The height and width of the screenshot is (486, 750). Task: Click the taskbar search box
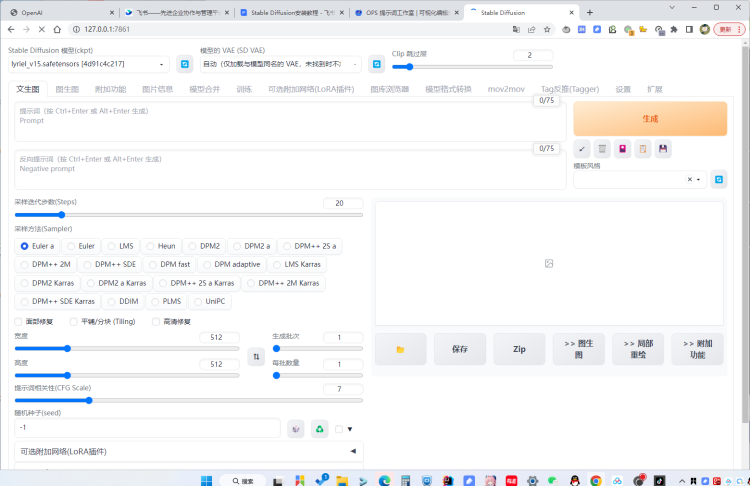(x=243, y=481)
